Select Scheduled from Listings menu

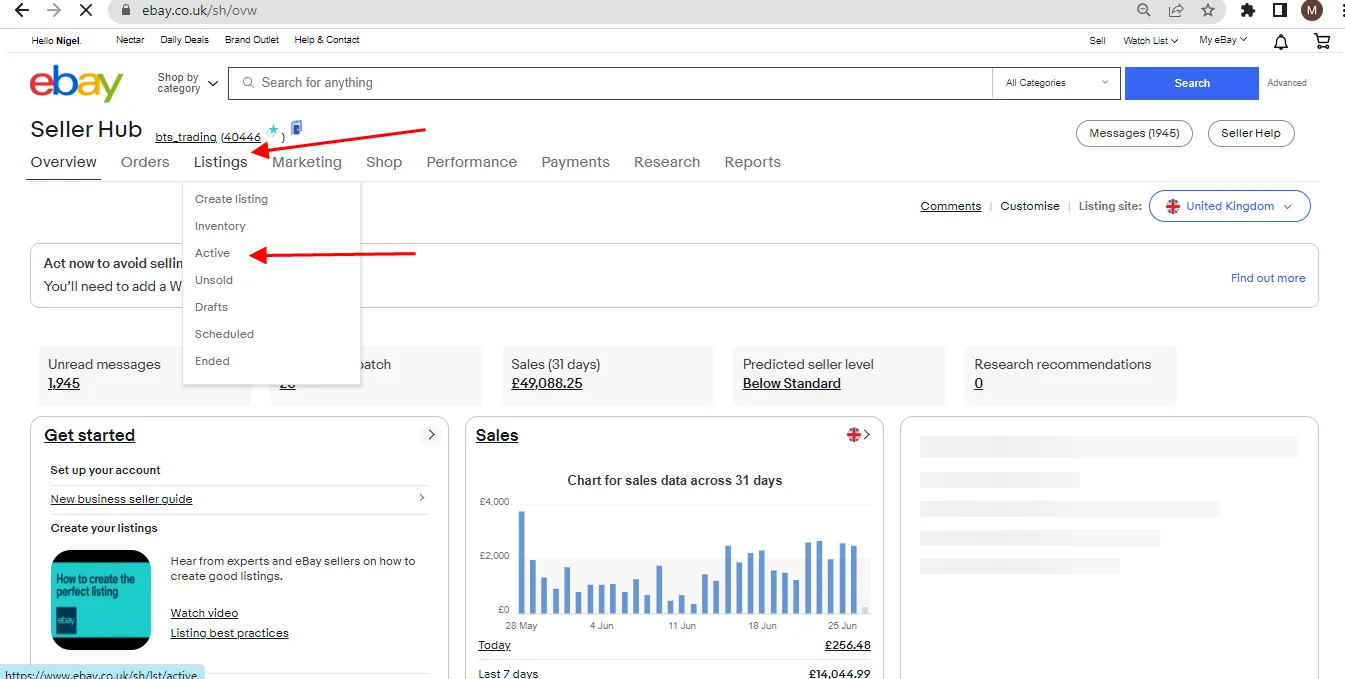coord(224,334)
